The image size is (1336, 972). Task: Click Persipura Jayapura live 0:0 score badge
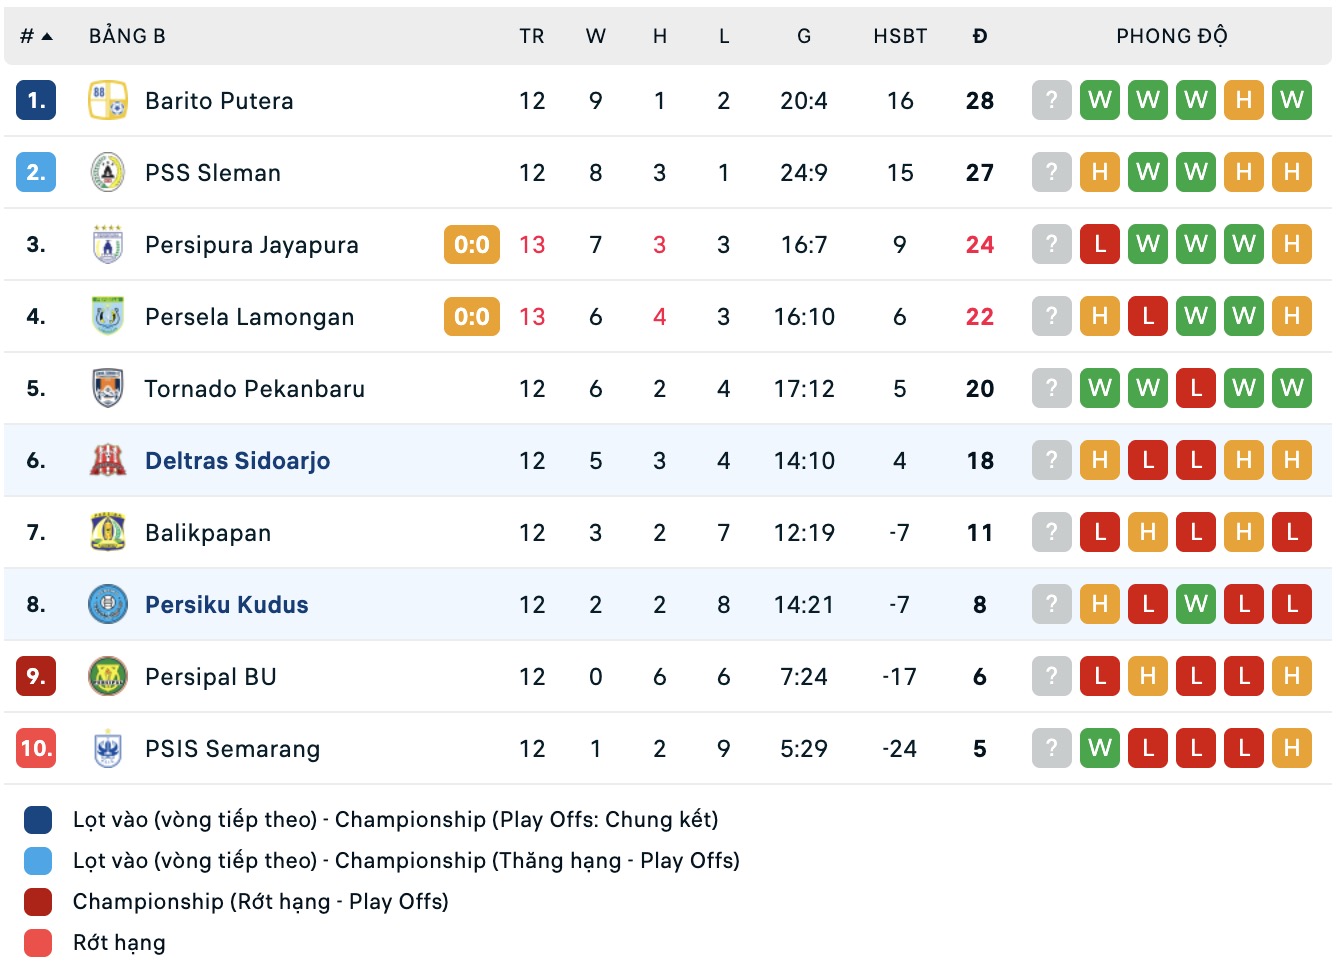tap(472, 245)
